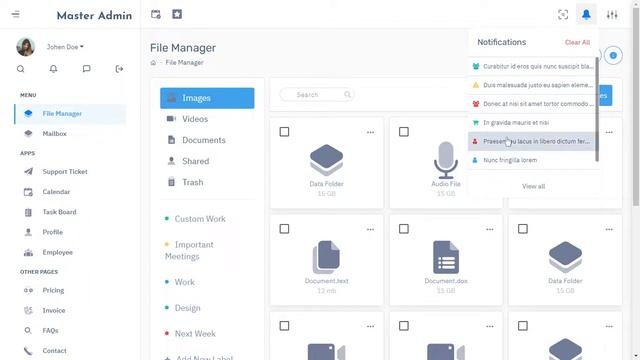
Task: Check the first Data Folder checkbox
Action: pyautogui.click(x=284, y=132)
